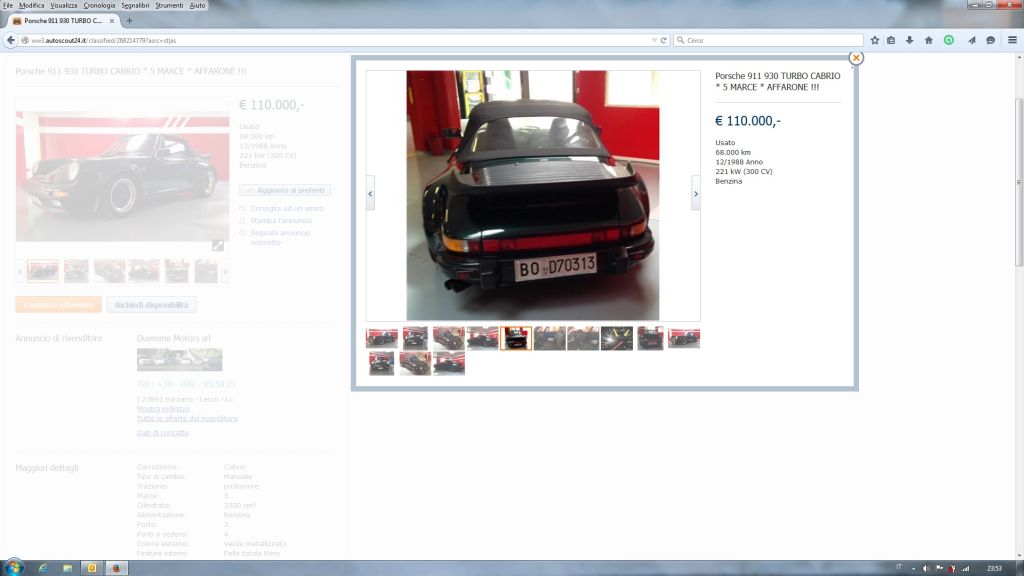
Task: Click the green extension icon in toolbar
Action: tap(949, 40)
